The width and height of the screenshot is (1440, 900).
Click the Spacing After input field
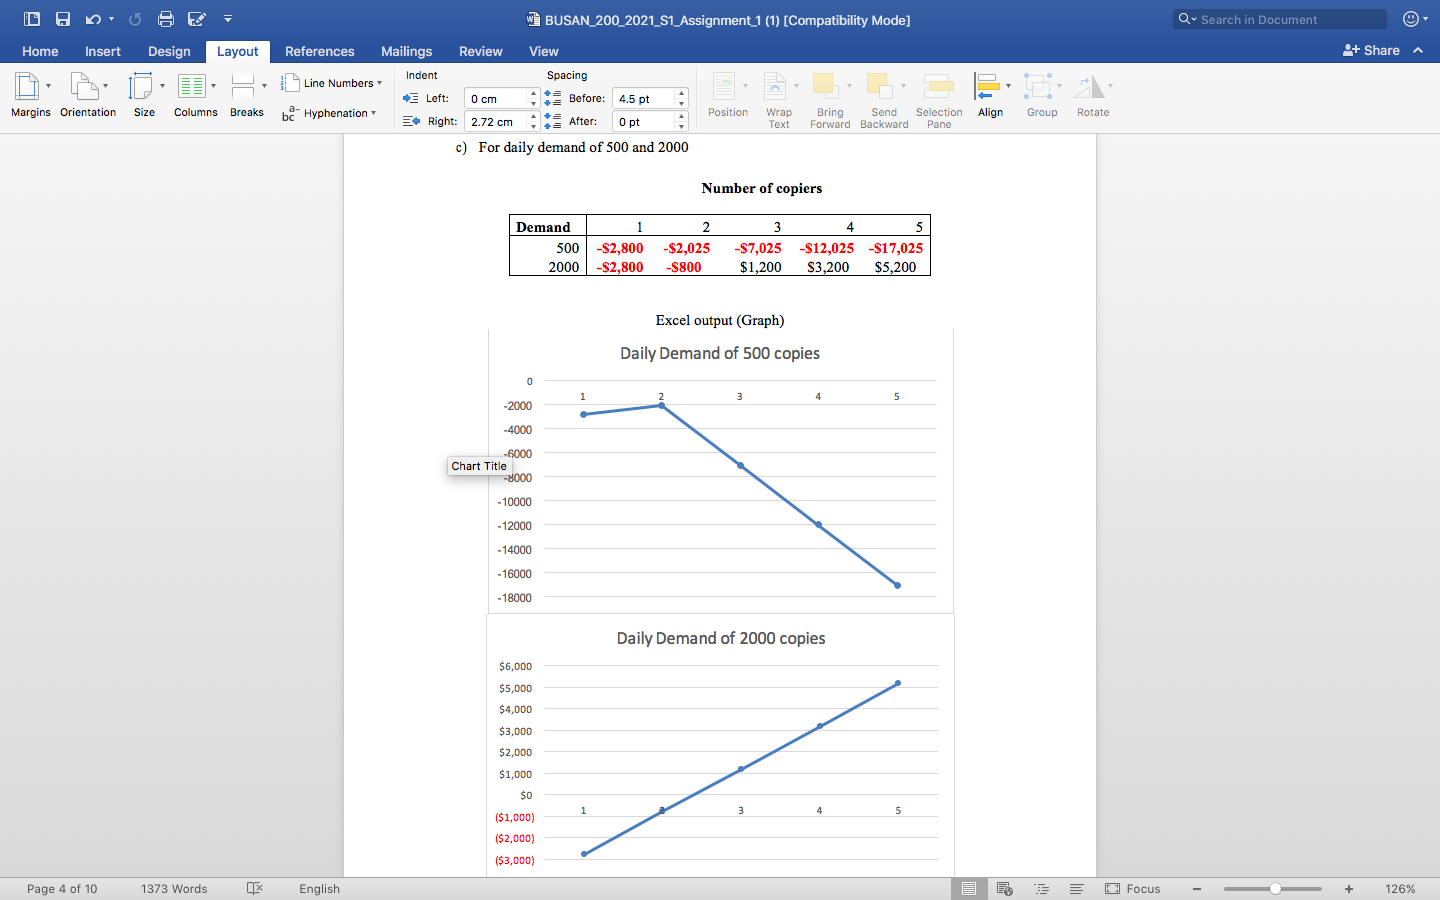[x=644, y=121]
